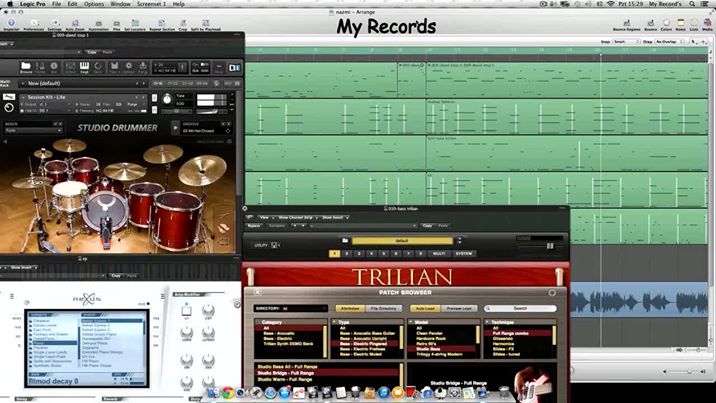Open Kontakt Browse folder icon

point(26,68)
